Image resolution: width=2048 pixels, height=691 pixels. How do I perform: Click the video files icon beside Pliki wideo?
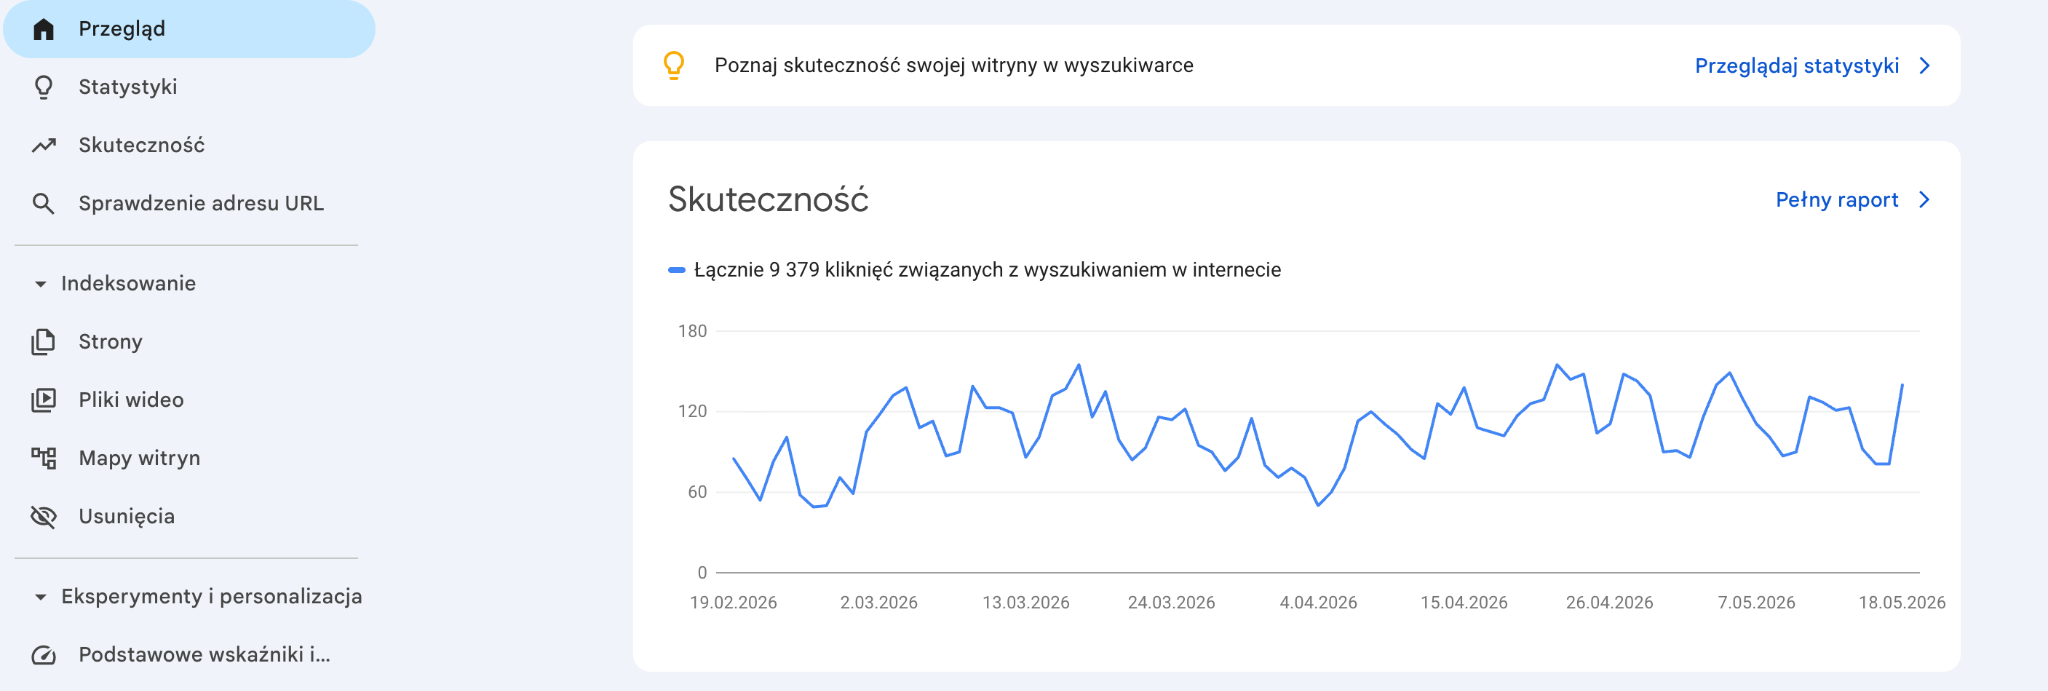click(x=43, y=400)
